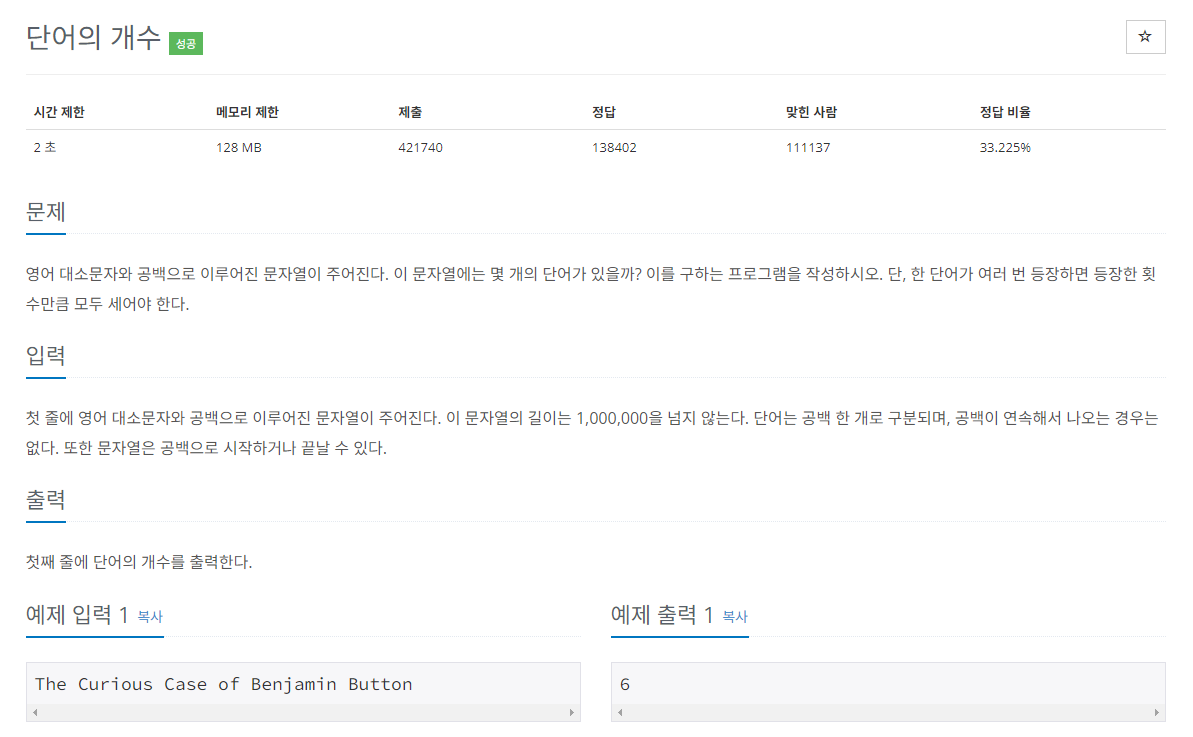Screen dimensions: 1193x737
Task: Click 복사 next to 예제 출력 1
Action: tap(733, 618)
